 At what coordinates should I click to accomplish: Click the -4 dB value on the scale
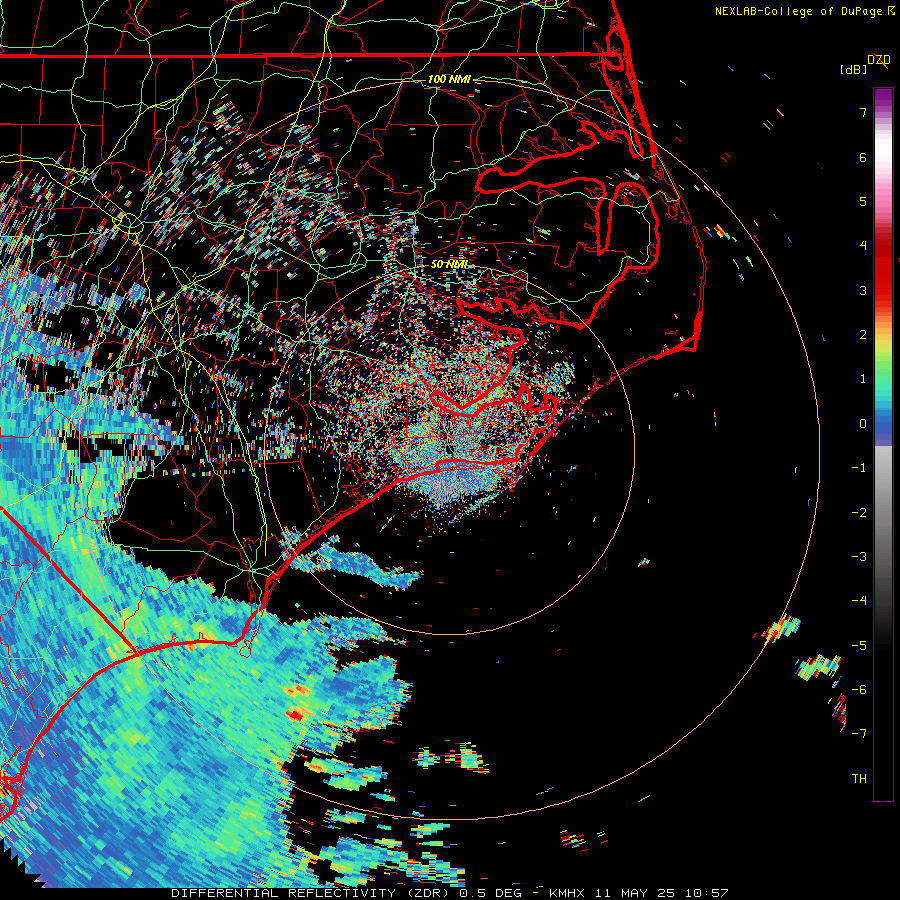(x=859, y=601)
